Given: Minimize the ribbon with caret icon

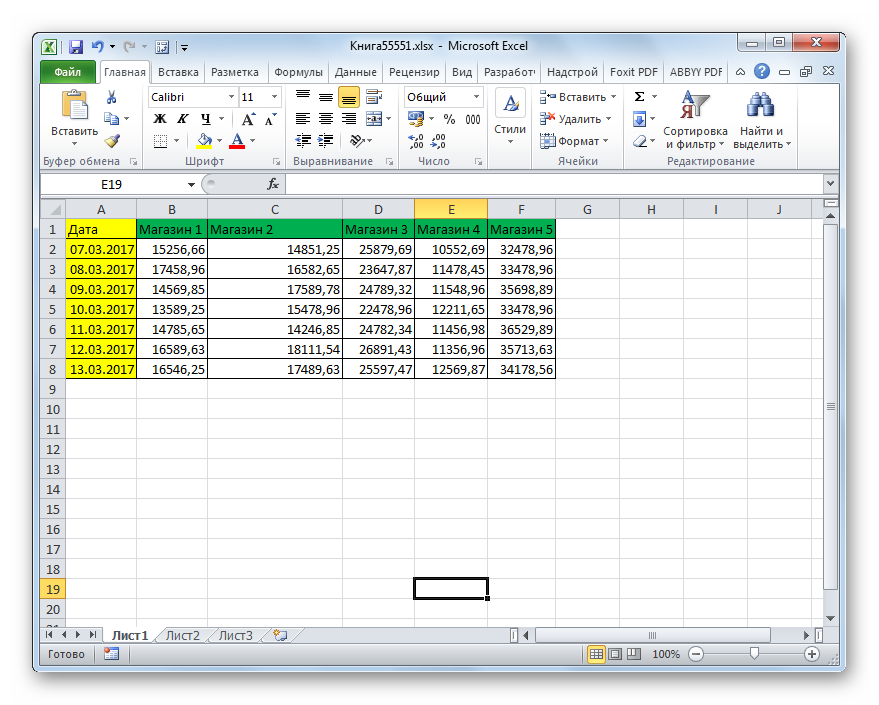Looking at the screenshot, I should (x=741, y=72).
